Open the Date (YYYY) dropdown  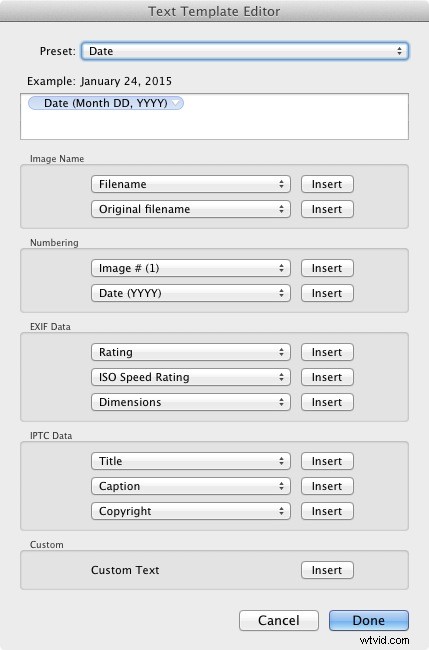(191, 293)
